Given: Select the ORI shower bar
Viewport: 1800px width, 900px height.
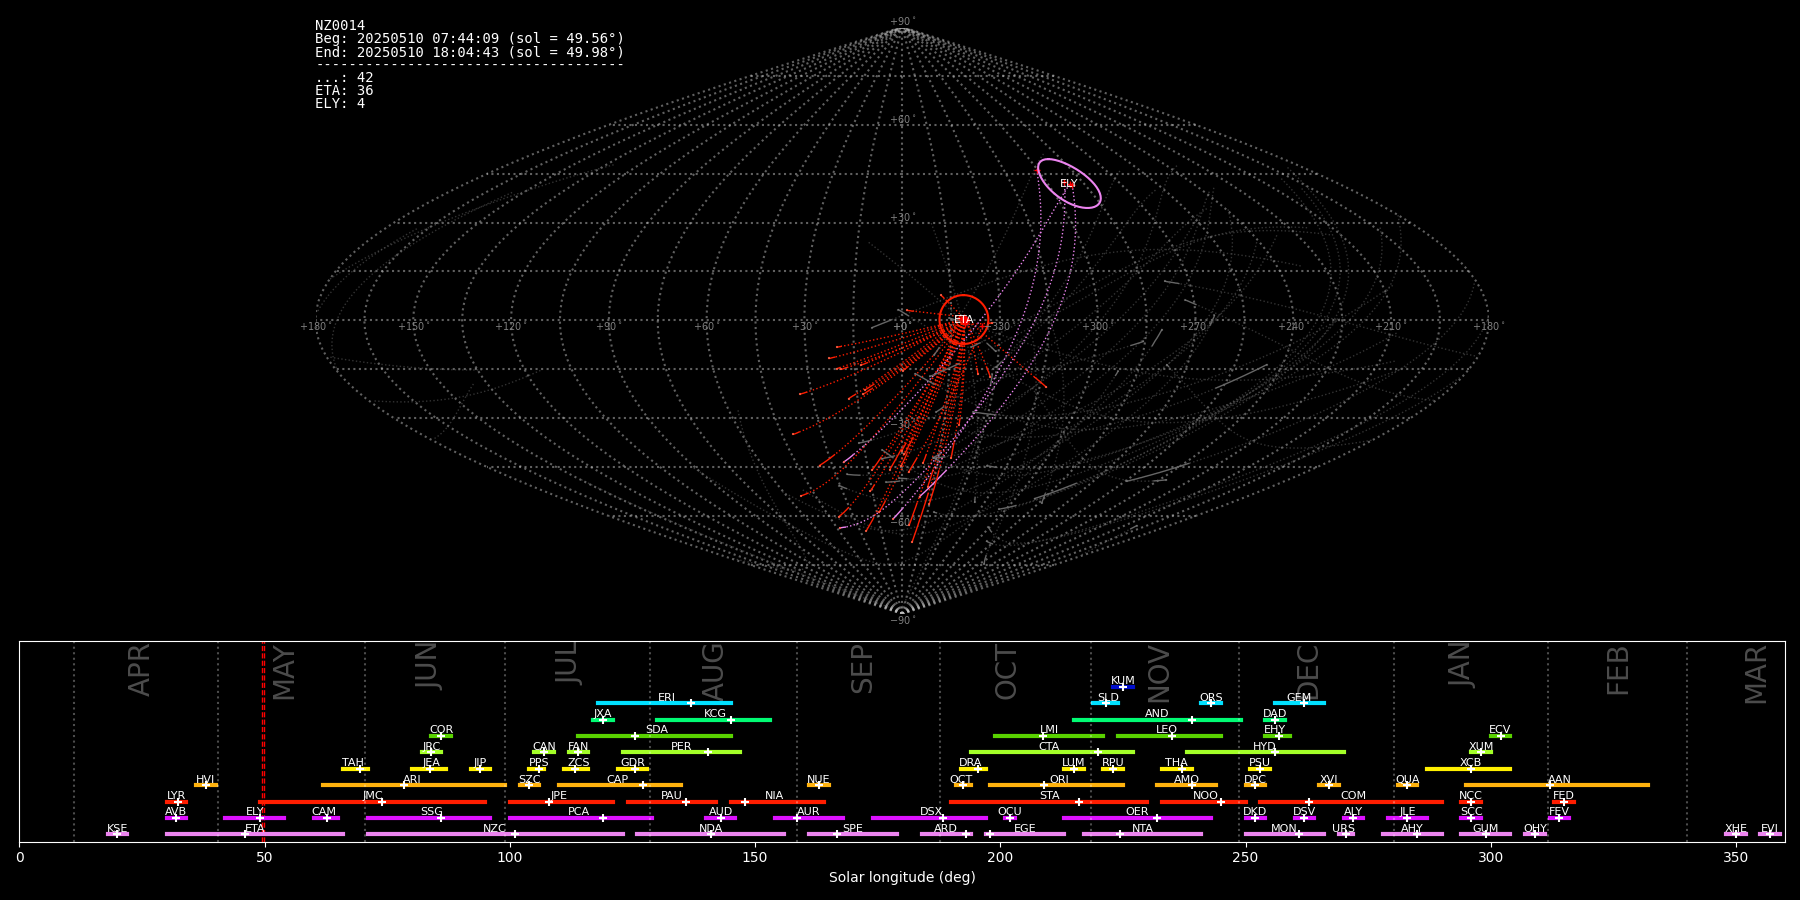Looking at the screenshot, I should pyautogui.click(x=1056, y=785).
